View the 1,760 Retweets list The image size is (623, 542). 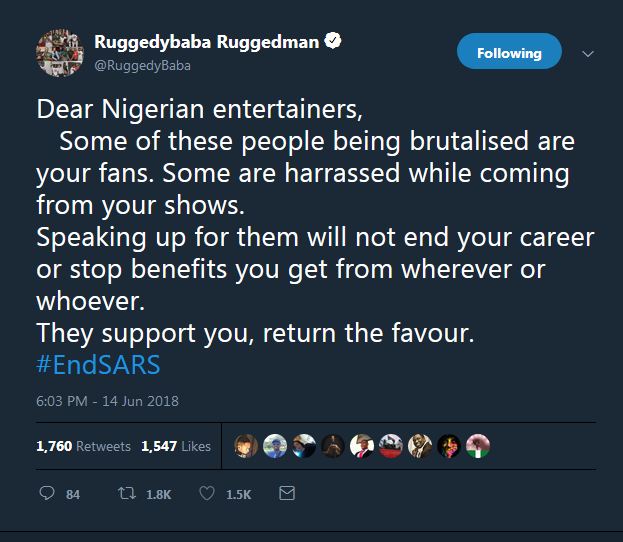83,446
